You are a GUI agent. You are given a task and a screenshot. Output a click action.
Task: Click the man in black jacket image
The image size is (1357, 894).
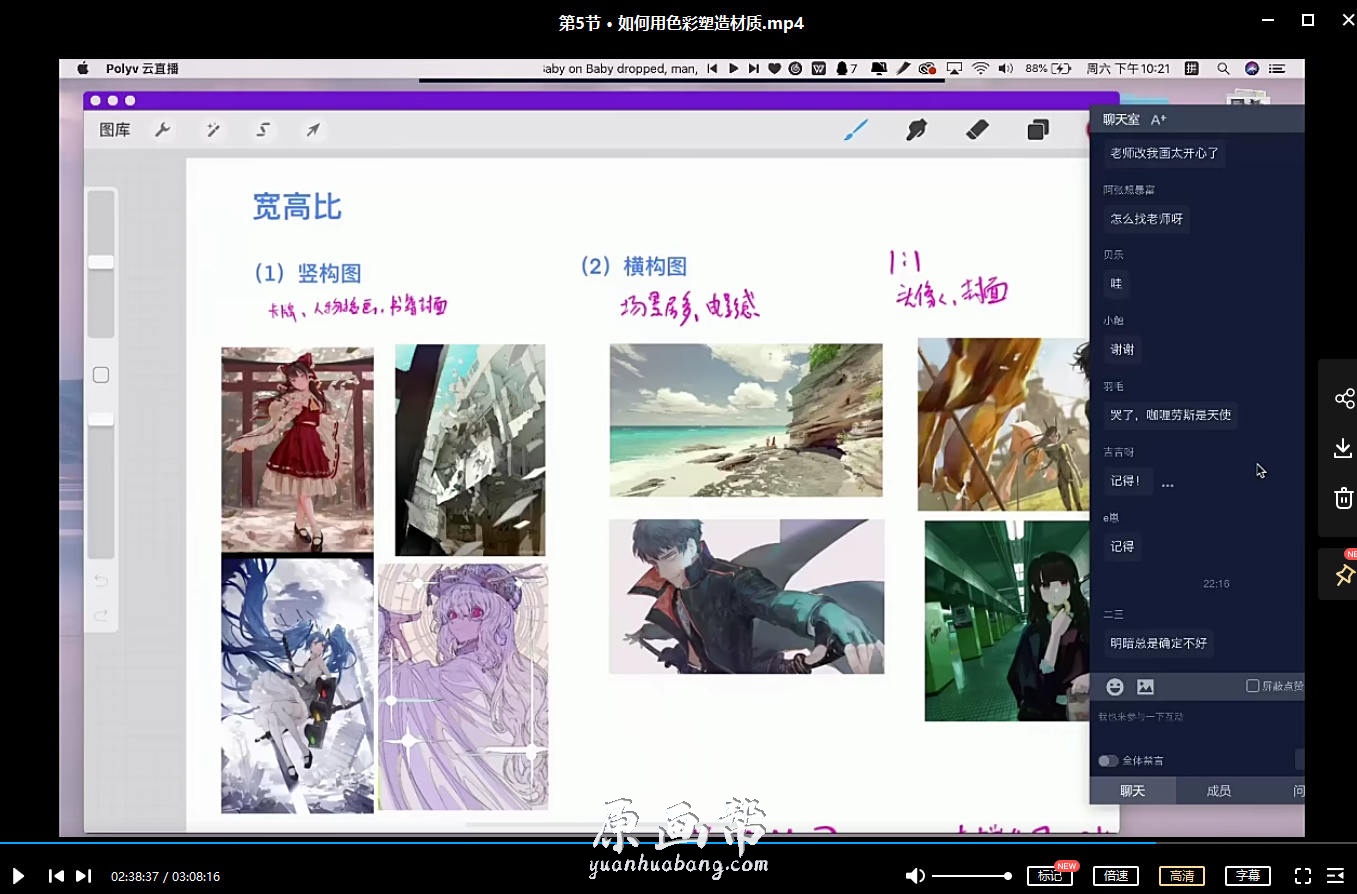(x=747, y=596)
